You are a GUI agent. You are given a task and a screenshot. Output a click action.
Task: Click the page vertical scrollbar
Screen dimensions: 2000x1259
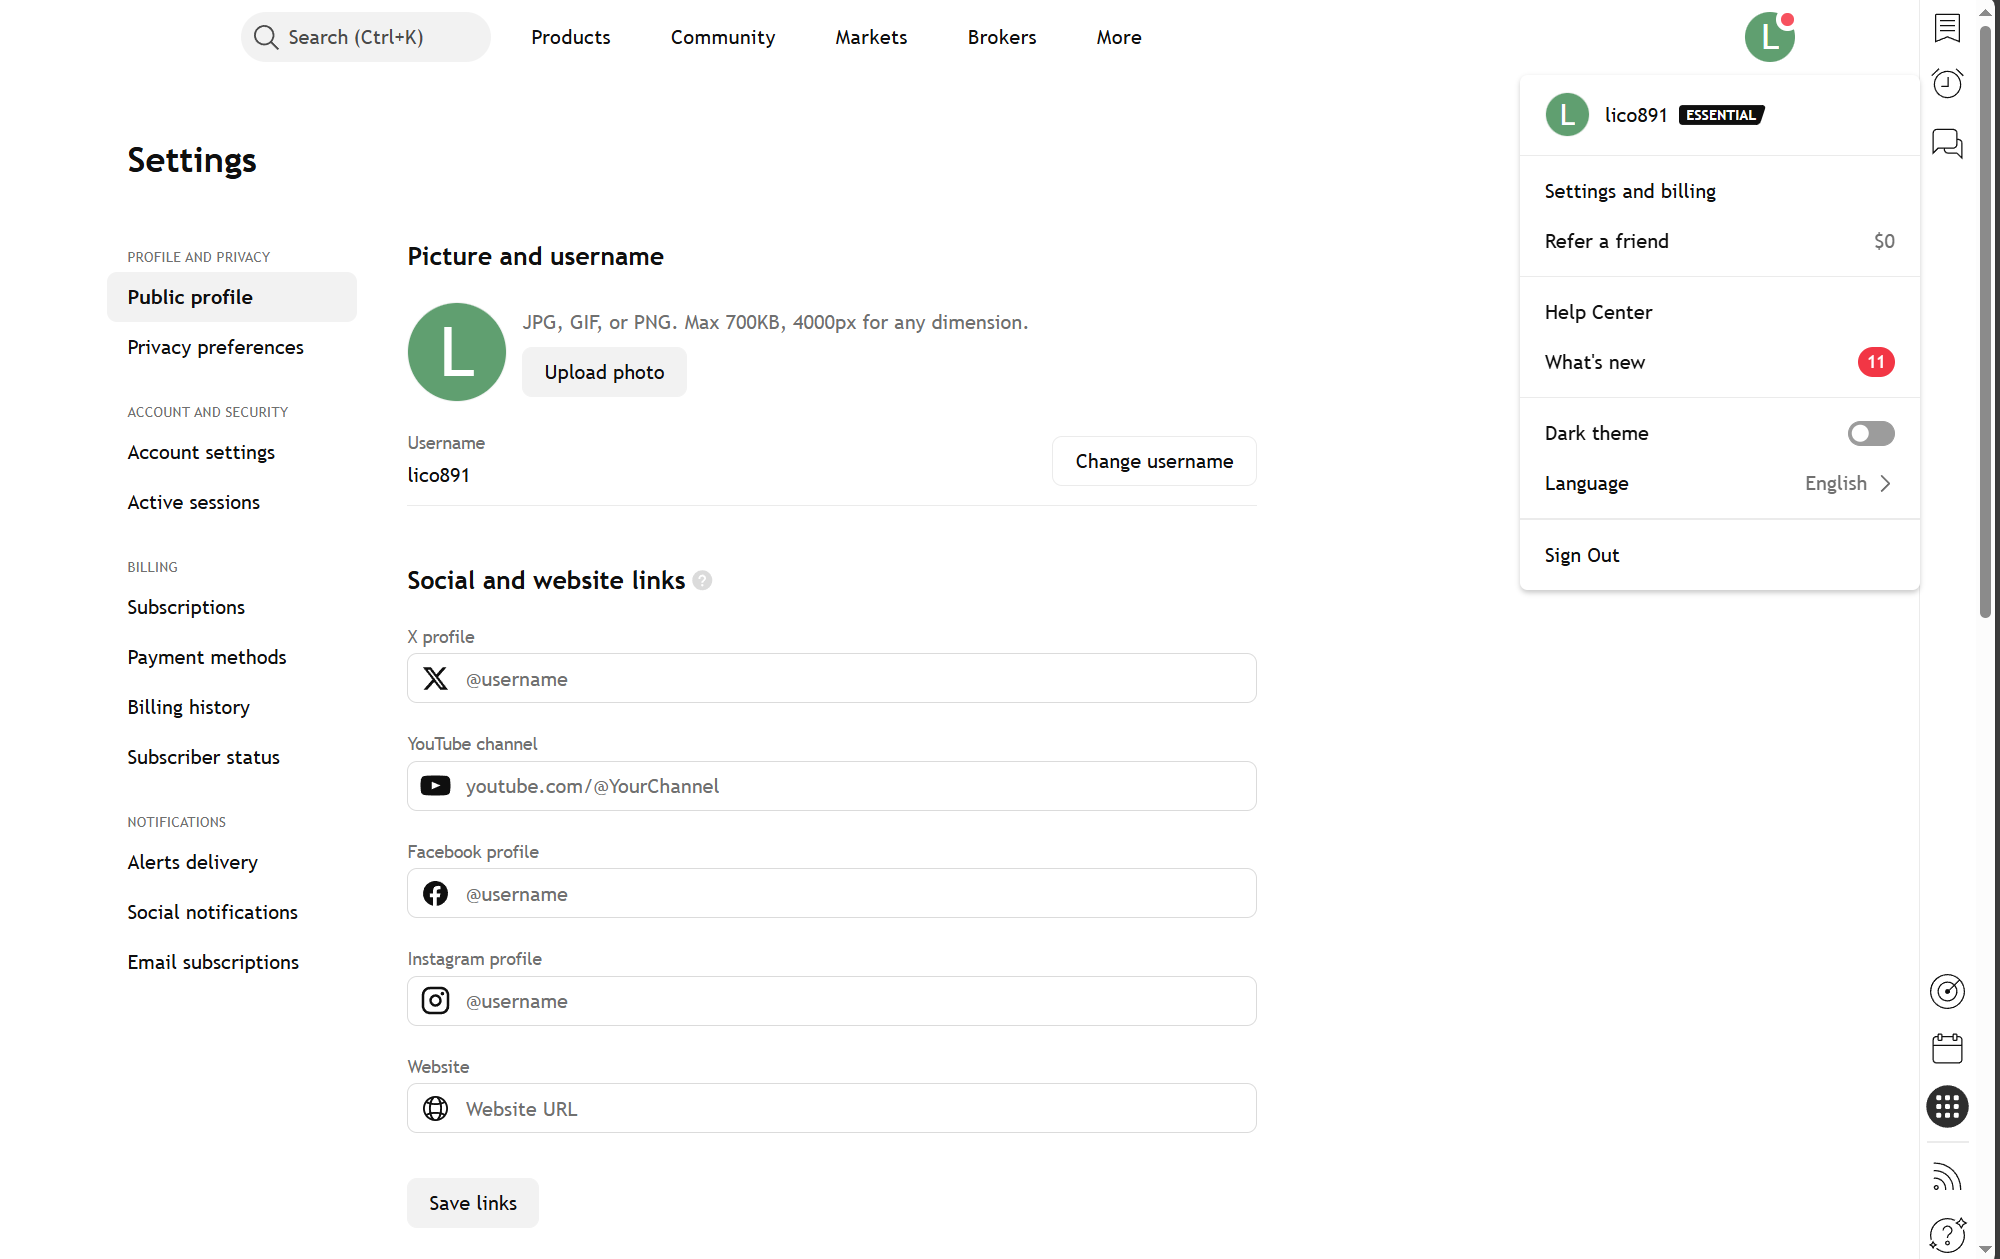[1985, 320]
